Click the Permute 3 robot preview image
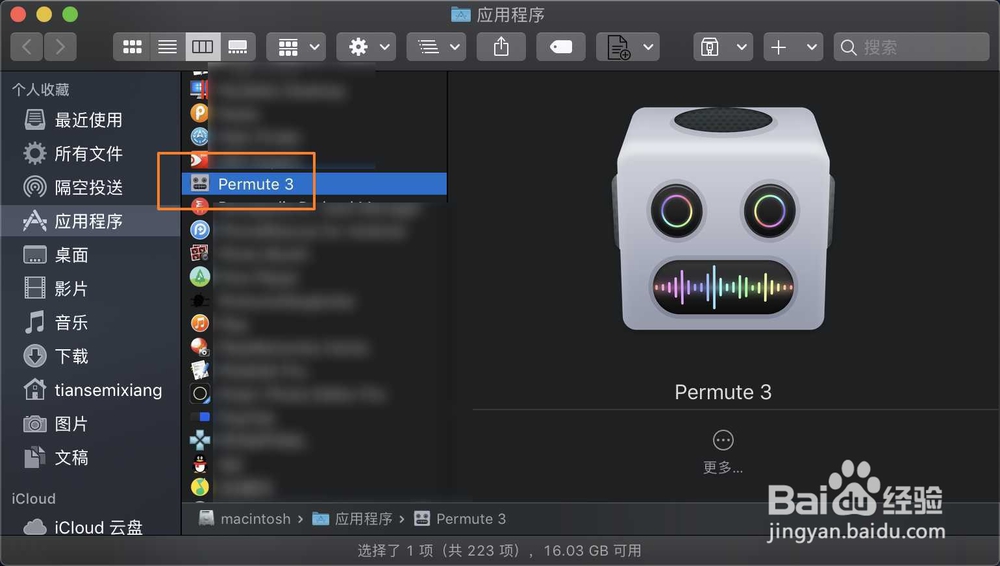The width and height of the screenshot is (1000, 566). click(723, 219)
